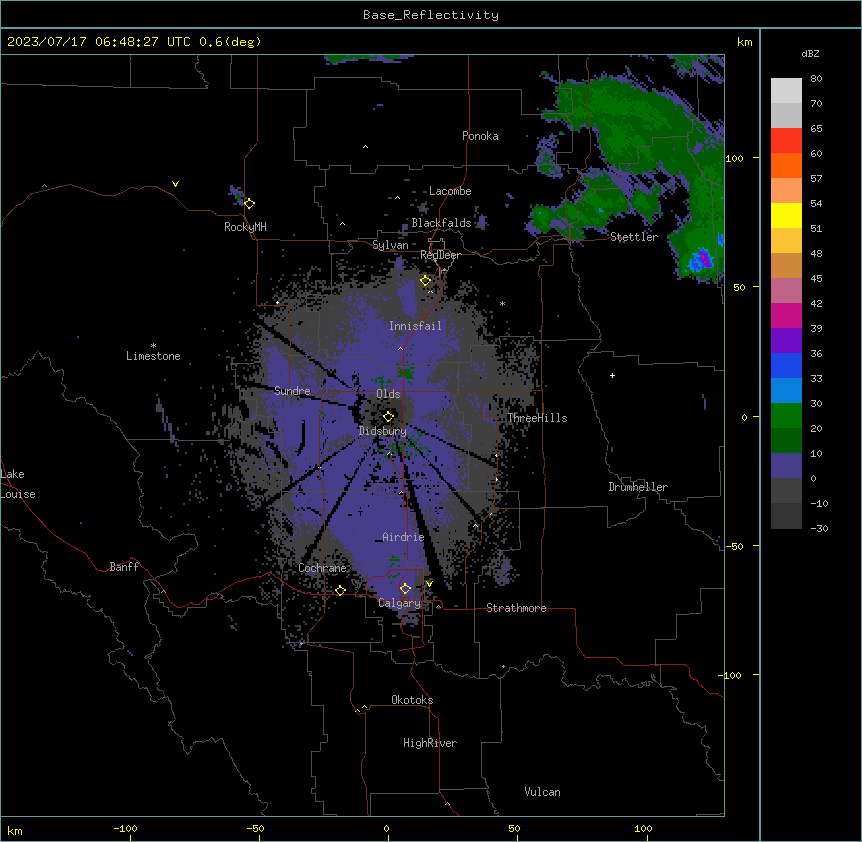Click the Cochrane label
The width and height of the screenshot is (862, 842).
point(322,568)
